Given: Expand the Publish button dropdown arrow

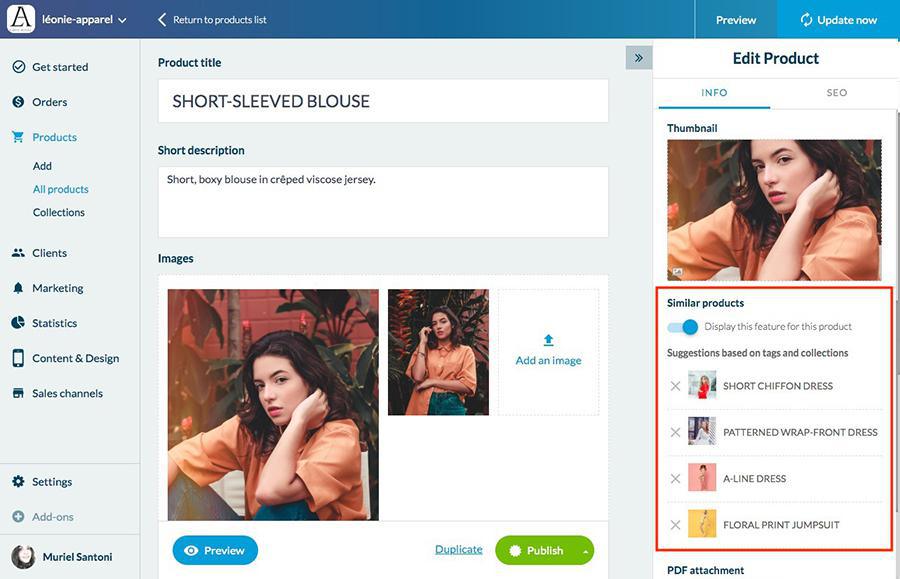Looking at the screenshot, I should [x=585, y=551].
